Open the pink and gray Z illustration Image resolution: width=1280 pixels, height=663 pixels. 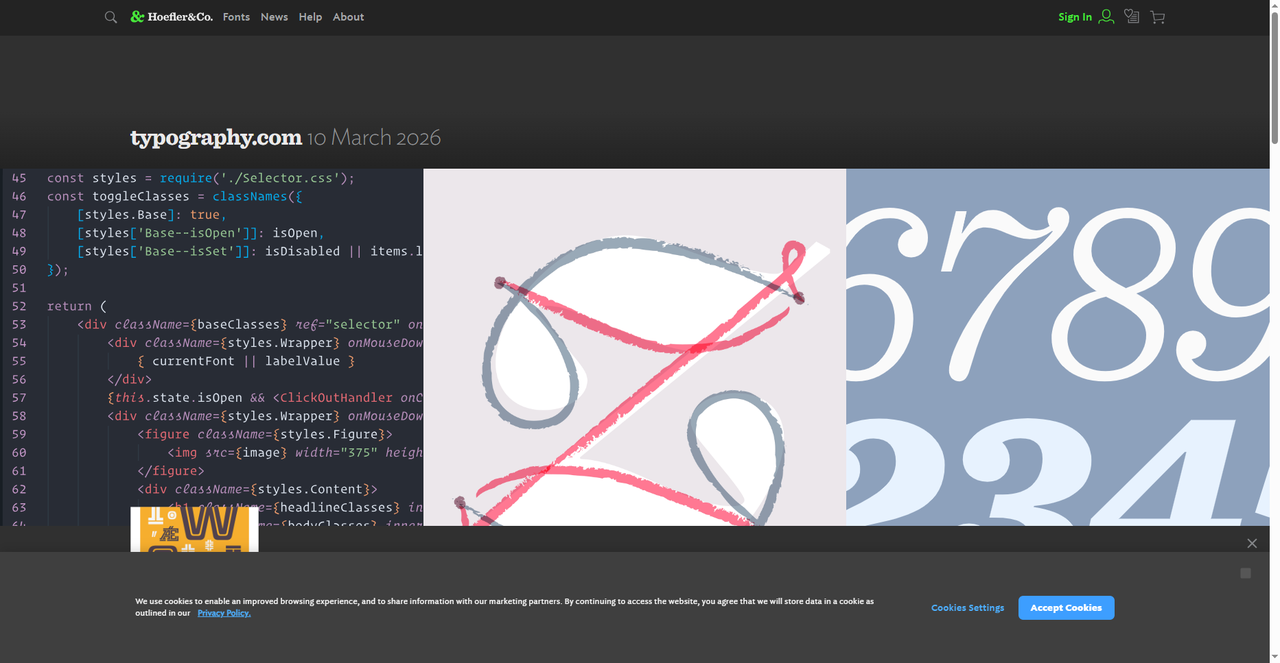point(634,345)
